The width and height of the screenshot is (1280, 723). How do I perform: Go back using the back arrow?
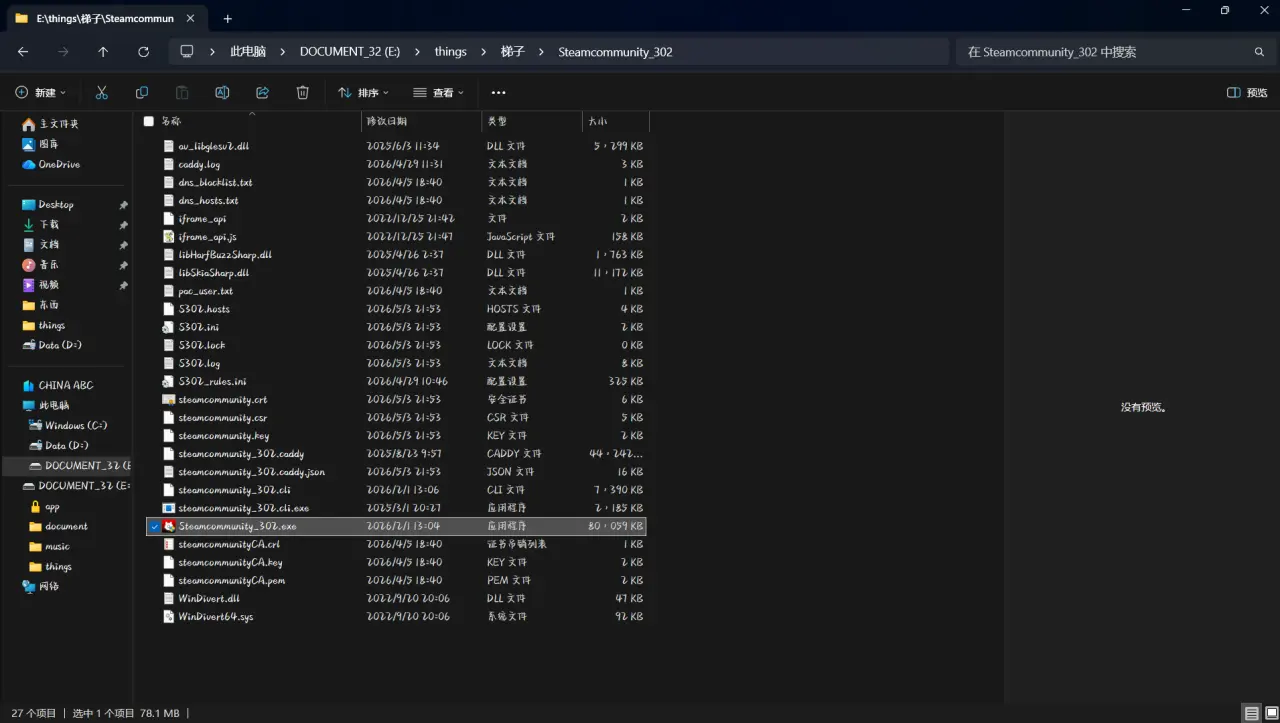[23, 52]
